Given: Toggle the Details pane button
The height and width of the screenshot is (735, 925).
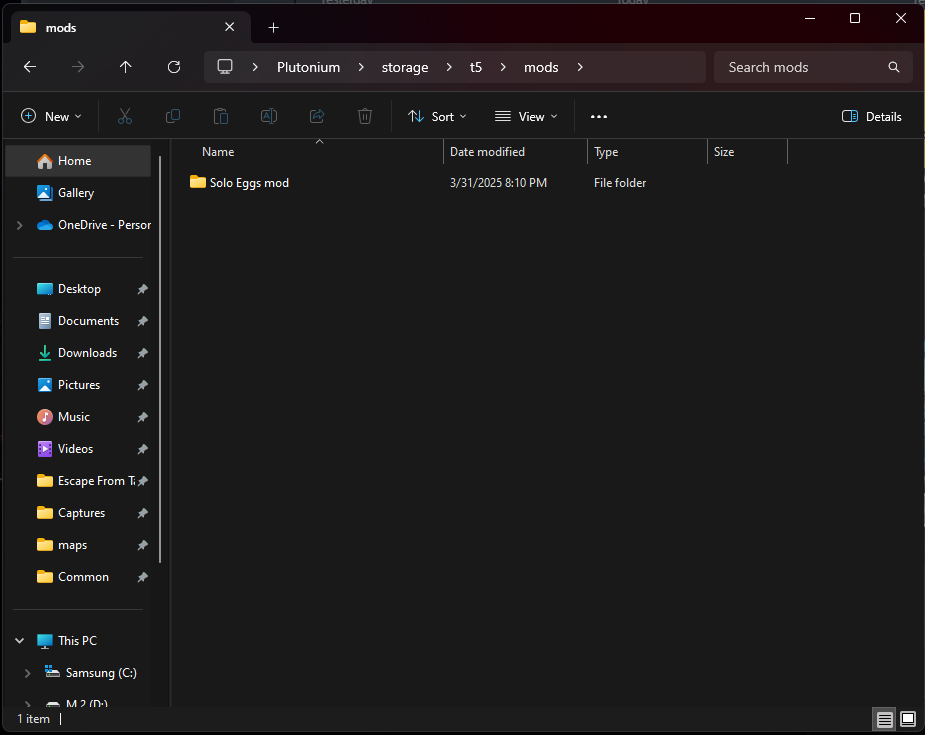Looking at the screenshot, I should 872,116.
